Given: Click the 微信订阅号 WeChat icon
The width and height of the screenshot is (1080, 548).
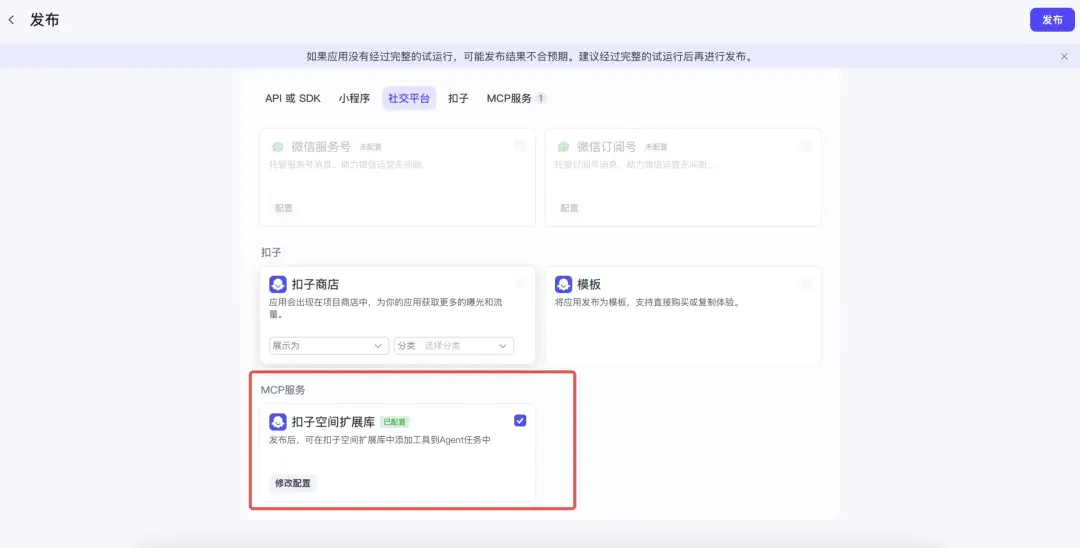Looking at the screenshot, I should (x=564, y=146).
